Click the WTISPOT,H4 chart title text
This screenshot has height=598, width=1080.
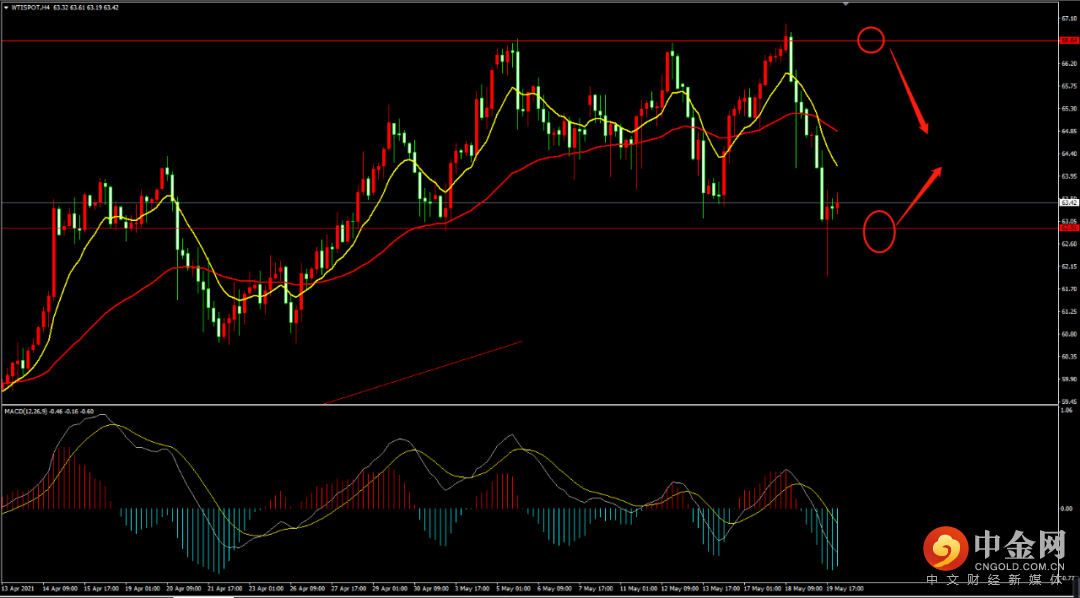(30, 8)
